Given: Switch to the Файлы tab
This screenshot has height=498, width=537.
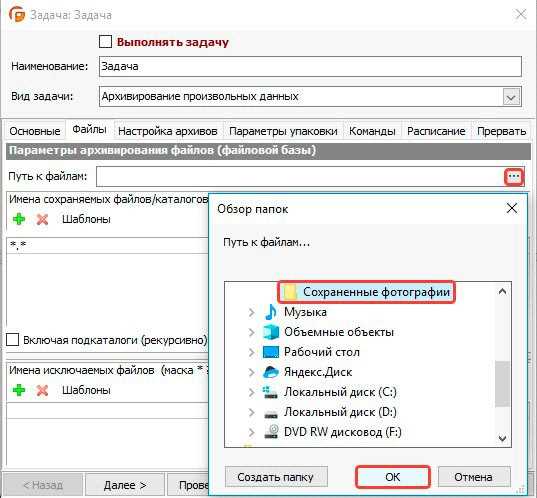Looking at the screenshot, I should point(89,129).
